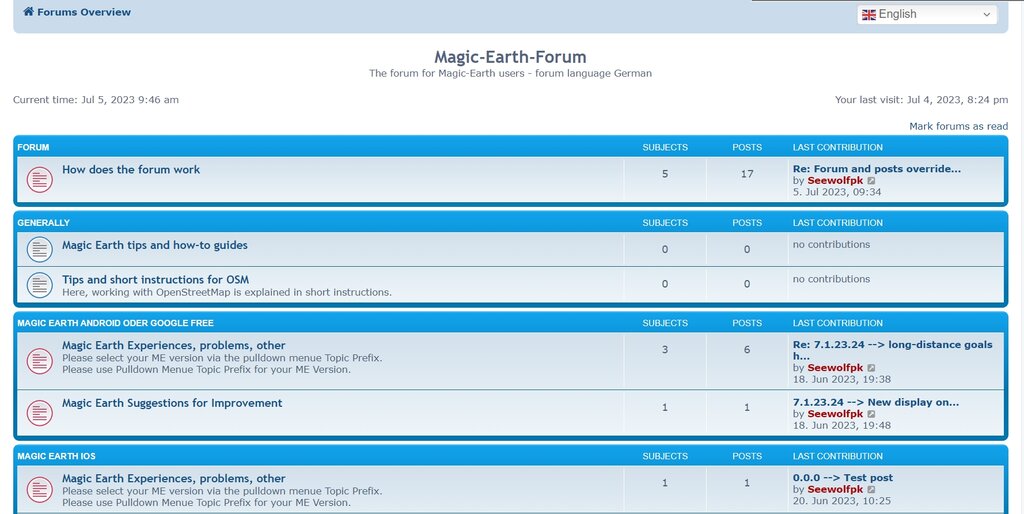This screenshot has width=1024, height=514.
Task: Click view latest post icon for New display post
Action: tap(871, 414)
